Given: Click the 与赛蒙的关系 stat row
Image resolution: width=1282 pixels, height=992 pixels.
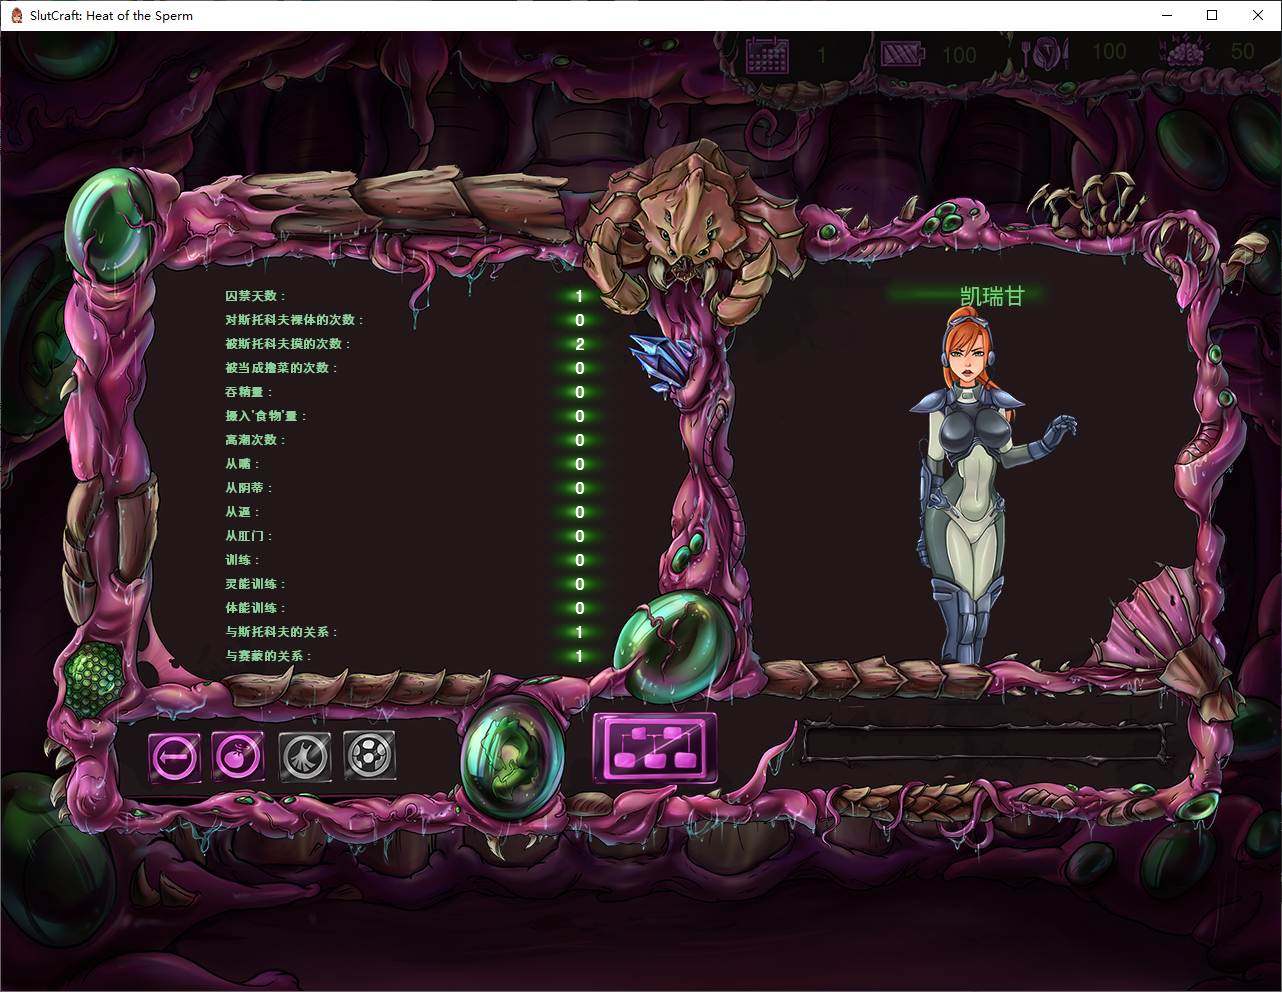Looking at the screenshot, I should tap(270, 656).
